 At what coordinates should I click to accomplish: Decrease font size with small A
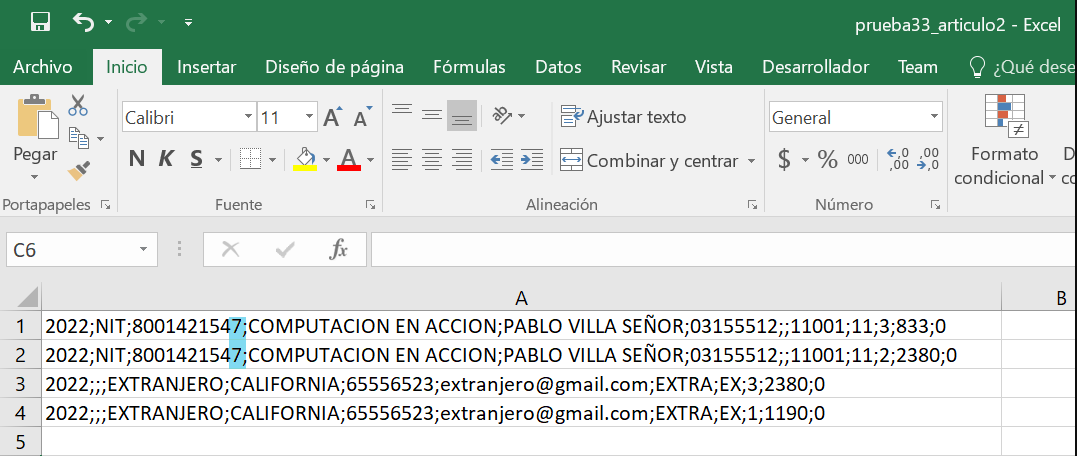coord(362,117)
